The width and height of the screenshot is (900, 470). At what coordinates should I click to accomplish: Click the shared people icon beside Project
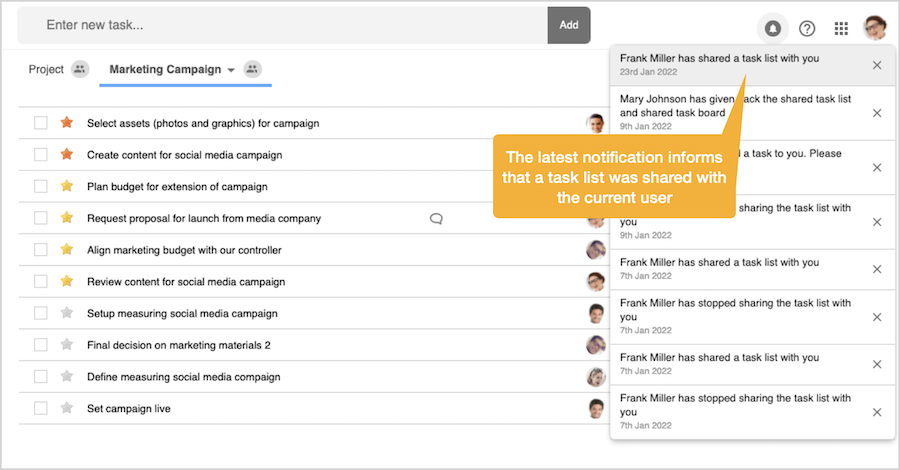click(x=80, y=69)
